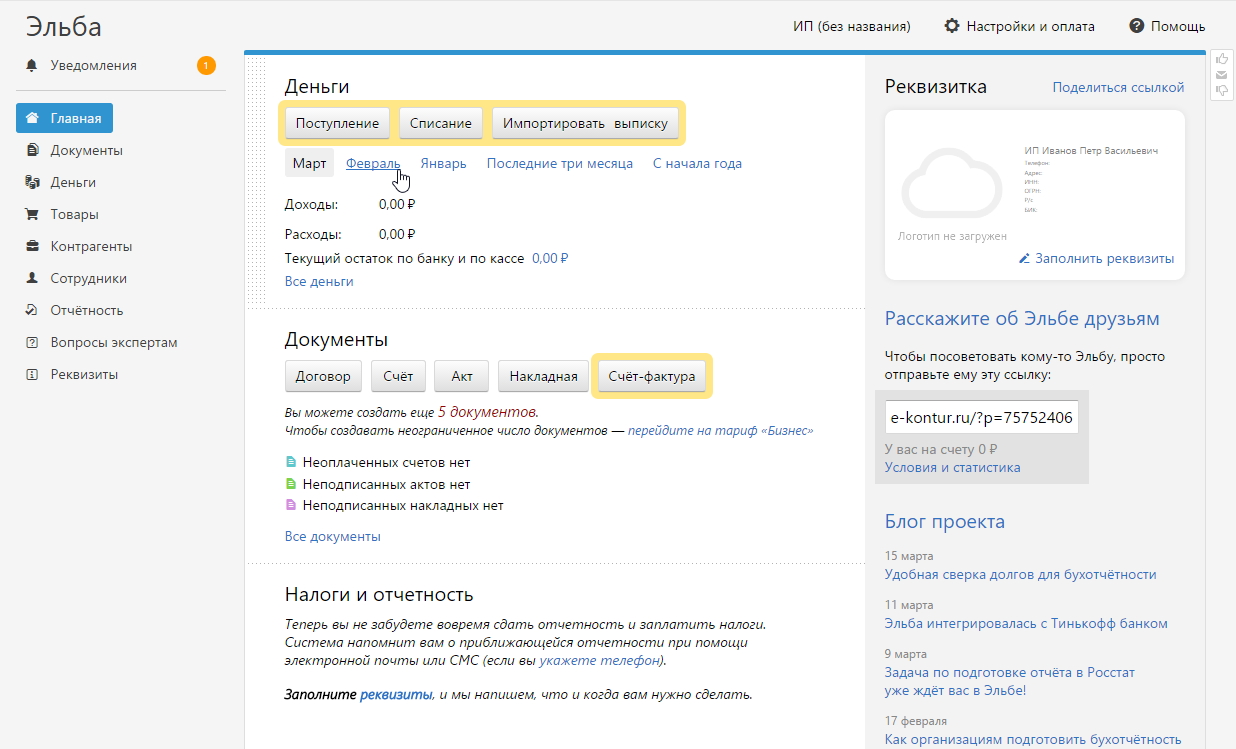Click the thumbs-up feedback icon
Image resolution: width=1236 pixels, height=749 pixels.
click(1221, 59)
